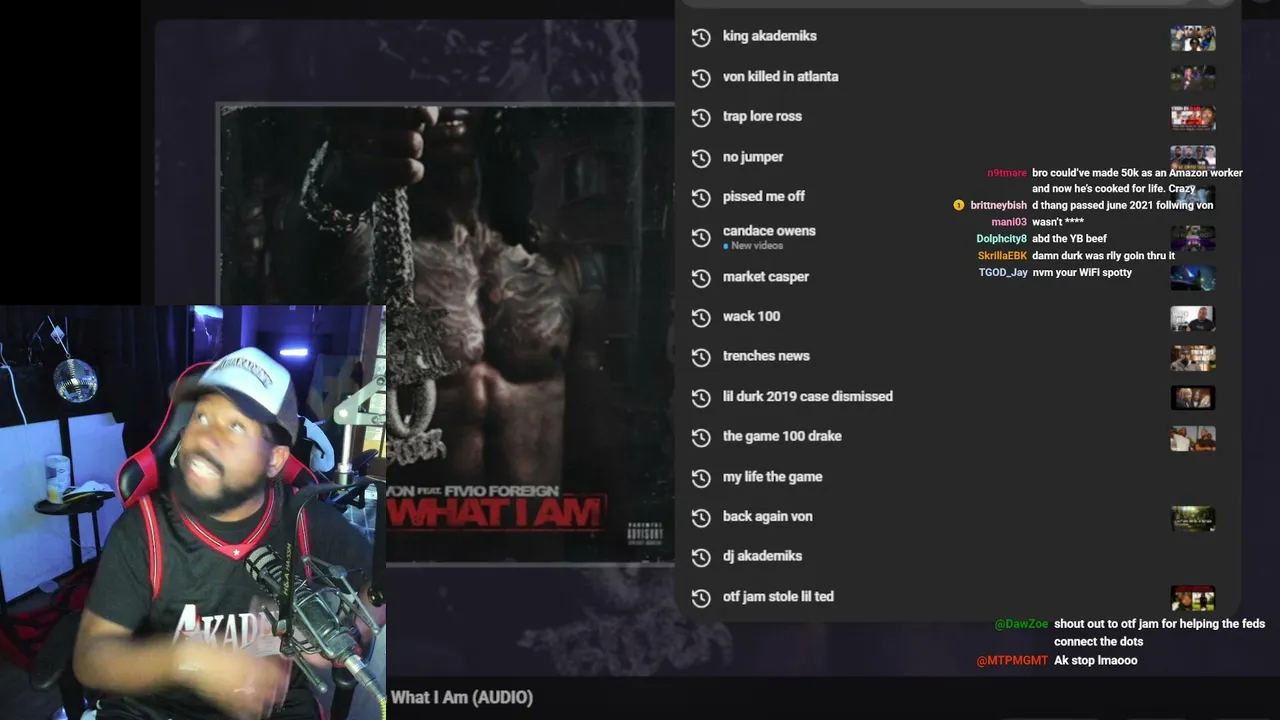Click the history icon beside 'trenches news'

tap(701, 357)
